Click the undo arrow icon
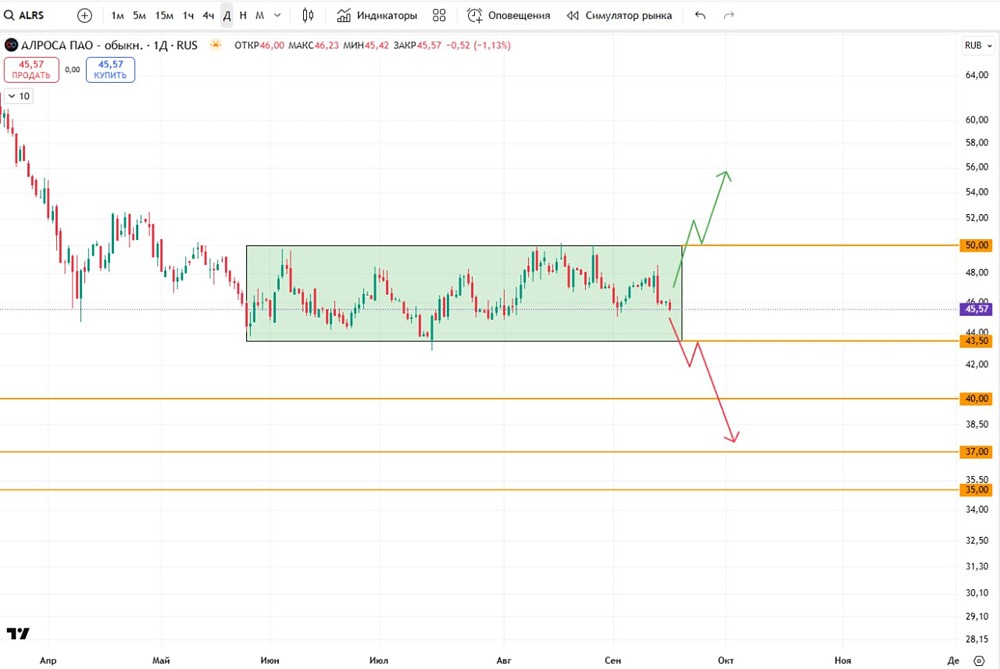Image resolution: width=1000 pixels, height=669 pixels. 700,15
